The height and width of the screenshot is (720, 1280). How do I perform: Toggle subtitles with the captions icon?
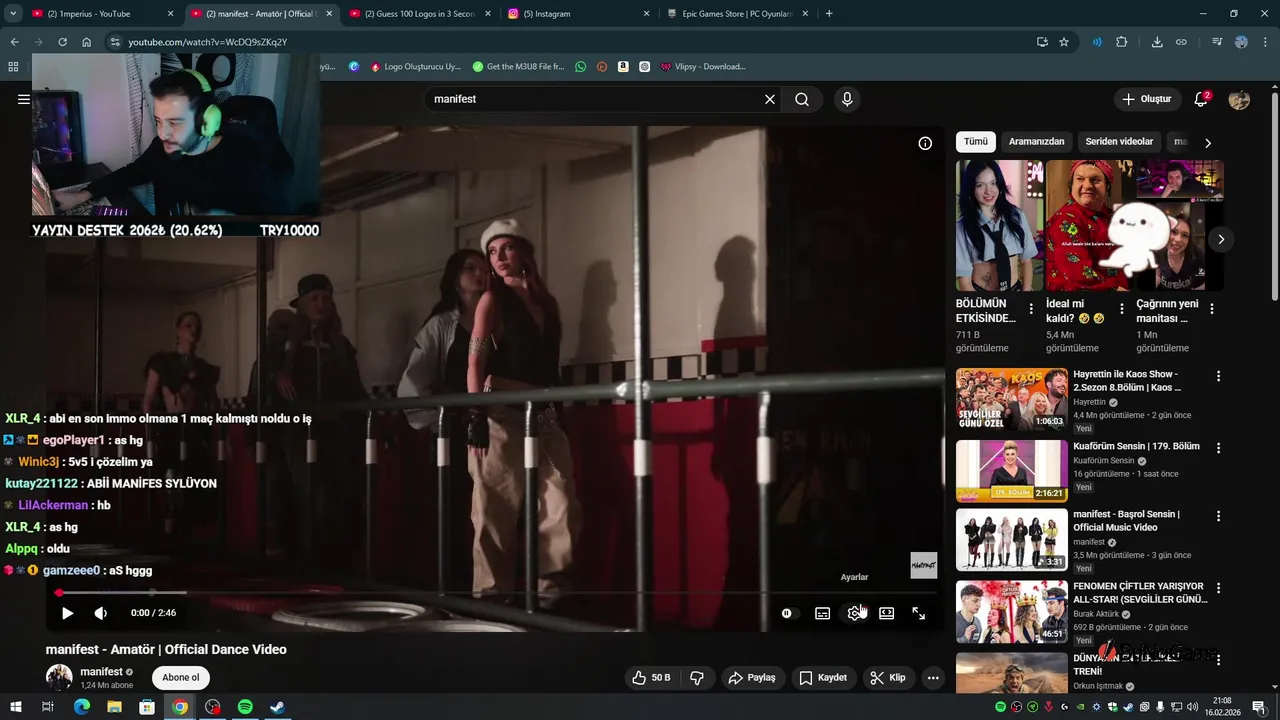822,613
